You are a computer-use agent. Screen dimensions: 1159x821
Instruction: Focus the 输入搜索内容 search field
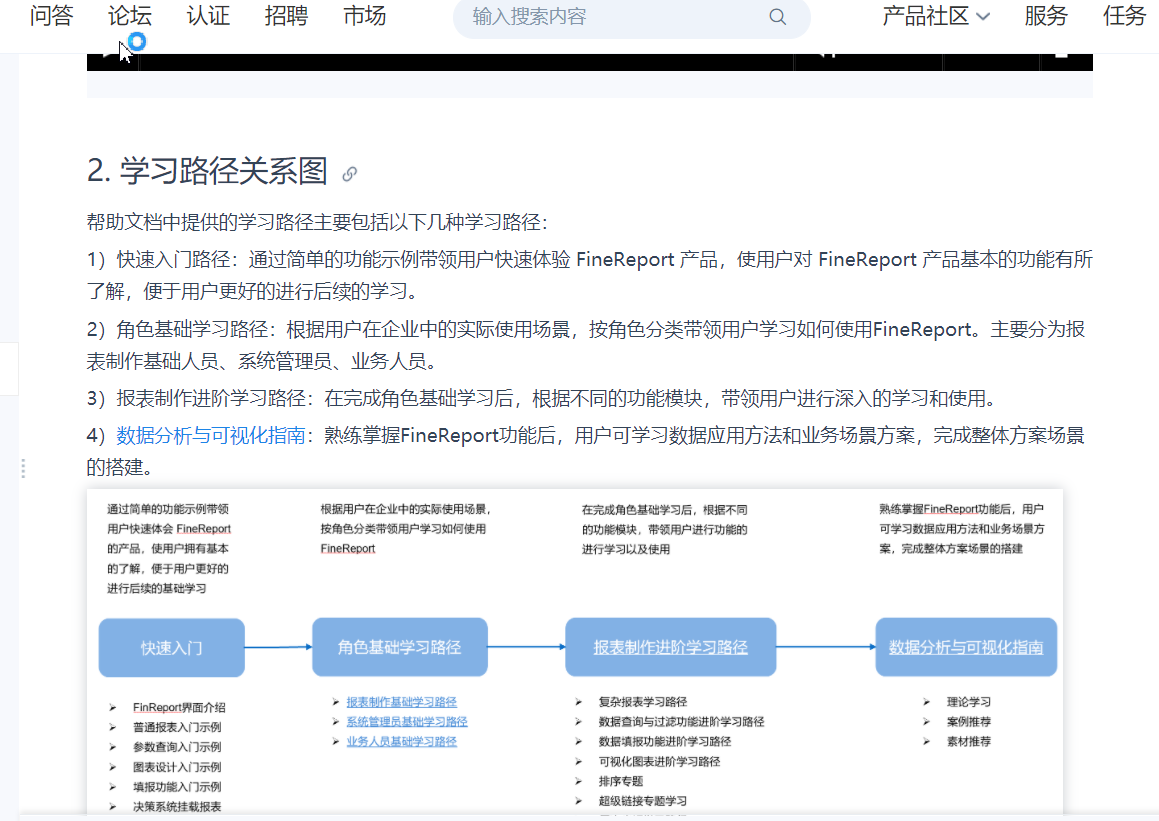(x=631, y=17)
